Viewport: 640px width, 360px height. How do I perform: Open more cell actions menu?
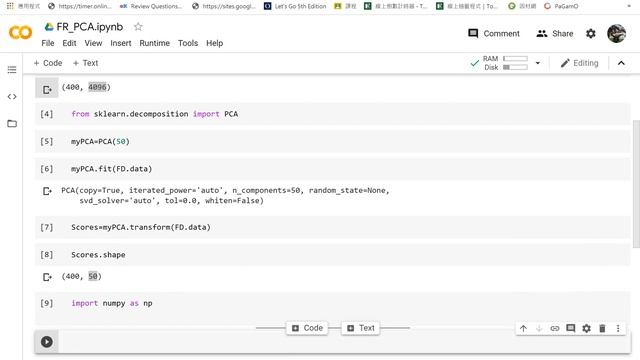click(x=618, y=328)
